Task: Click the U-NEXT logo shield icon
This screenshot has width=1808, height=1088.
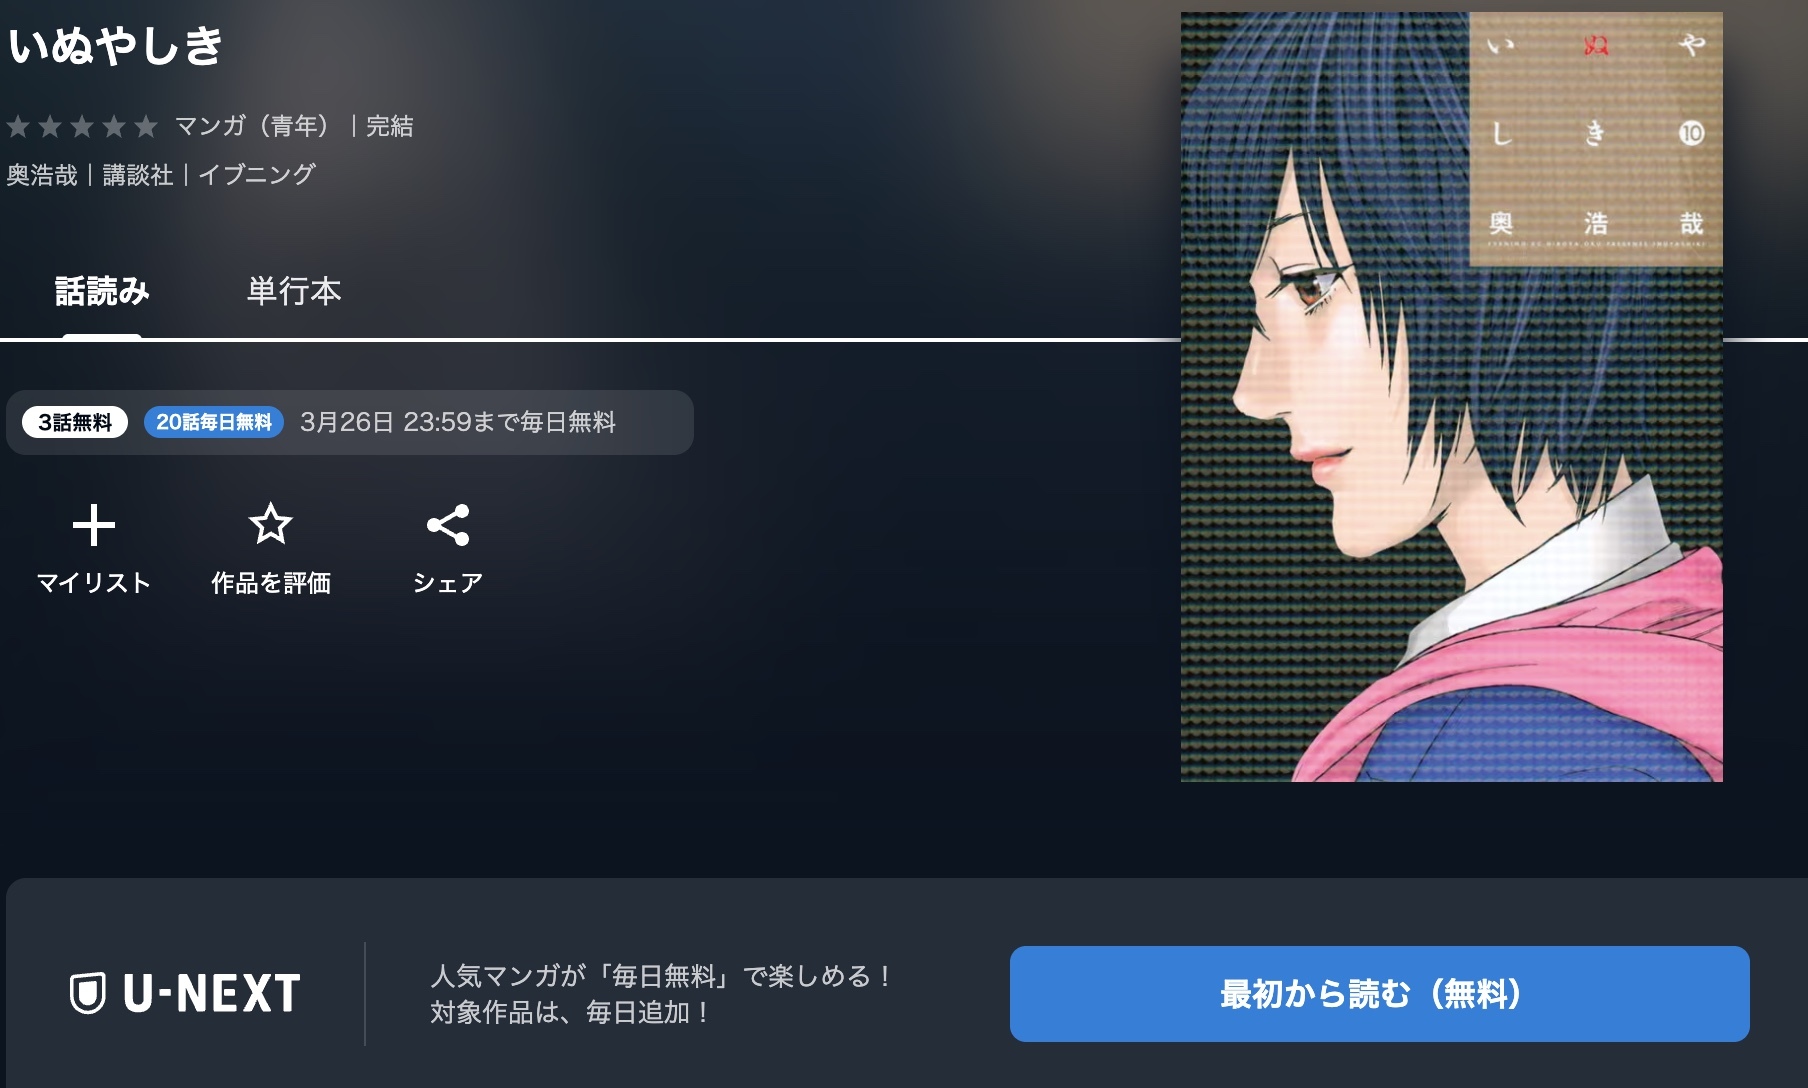Action: tap(88, 993)
